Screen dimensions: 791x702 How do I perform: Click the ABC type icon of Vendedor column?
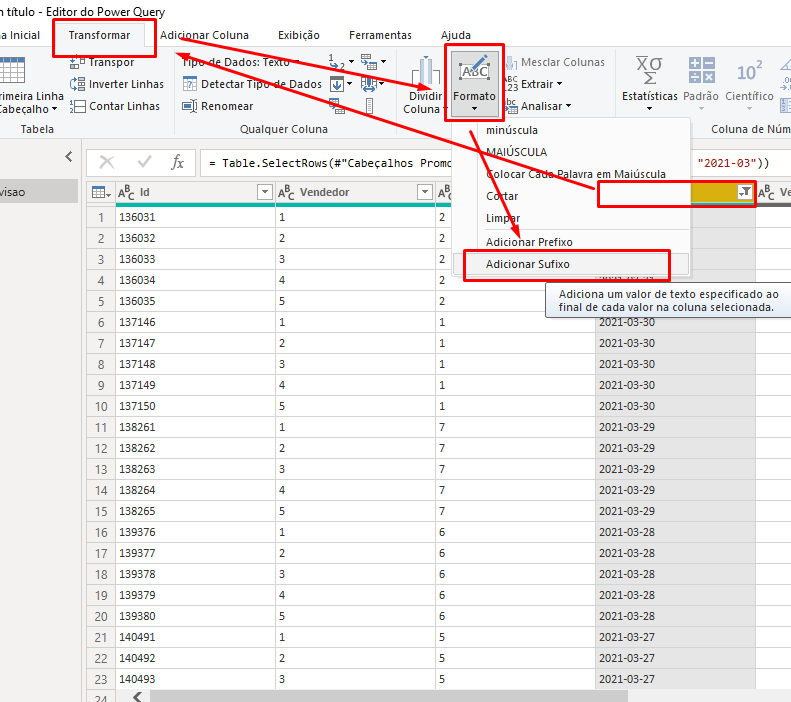[287, 192]
